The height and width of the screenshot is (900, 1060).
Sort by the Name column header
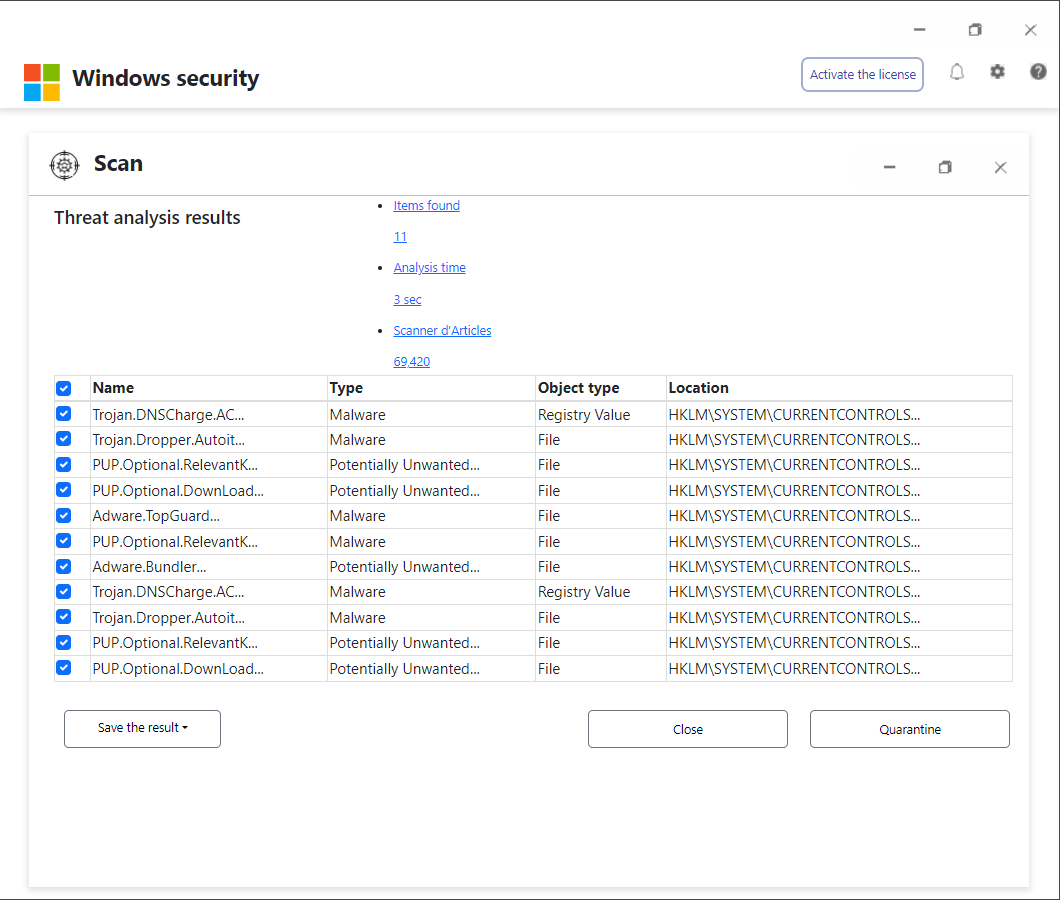[113, 388]
